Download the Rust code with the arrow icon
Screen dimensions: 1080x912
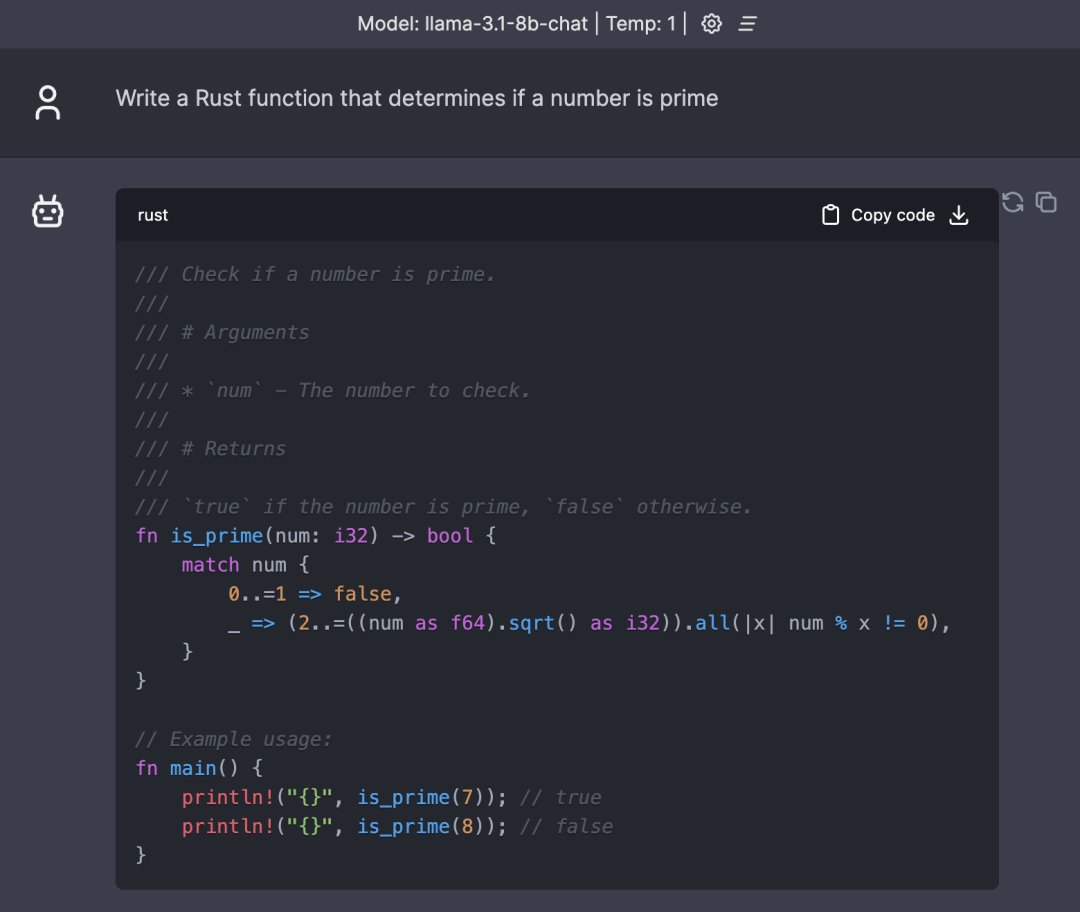click(x=958, y=215)
